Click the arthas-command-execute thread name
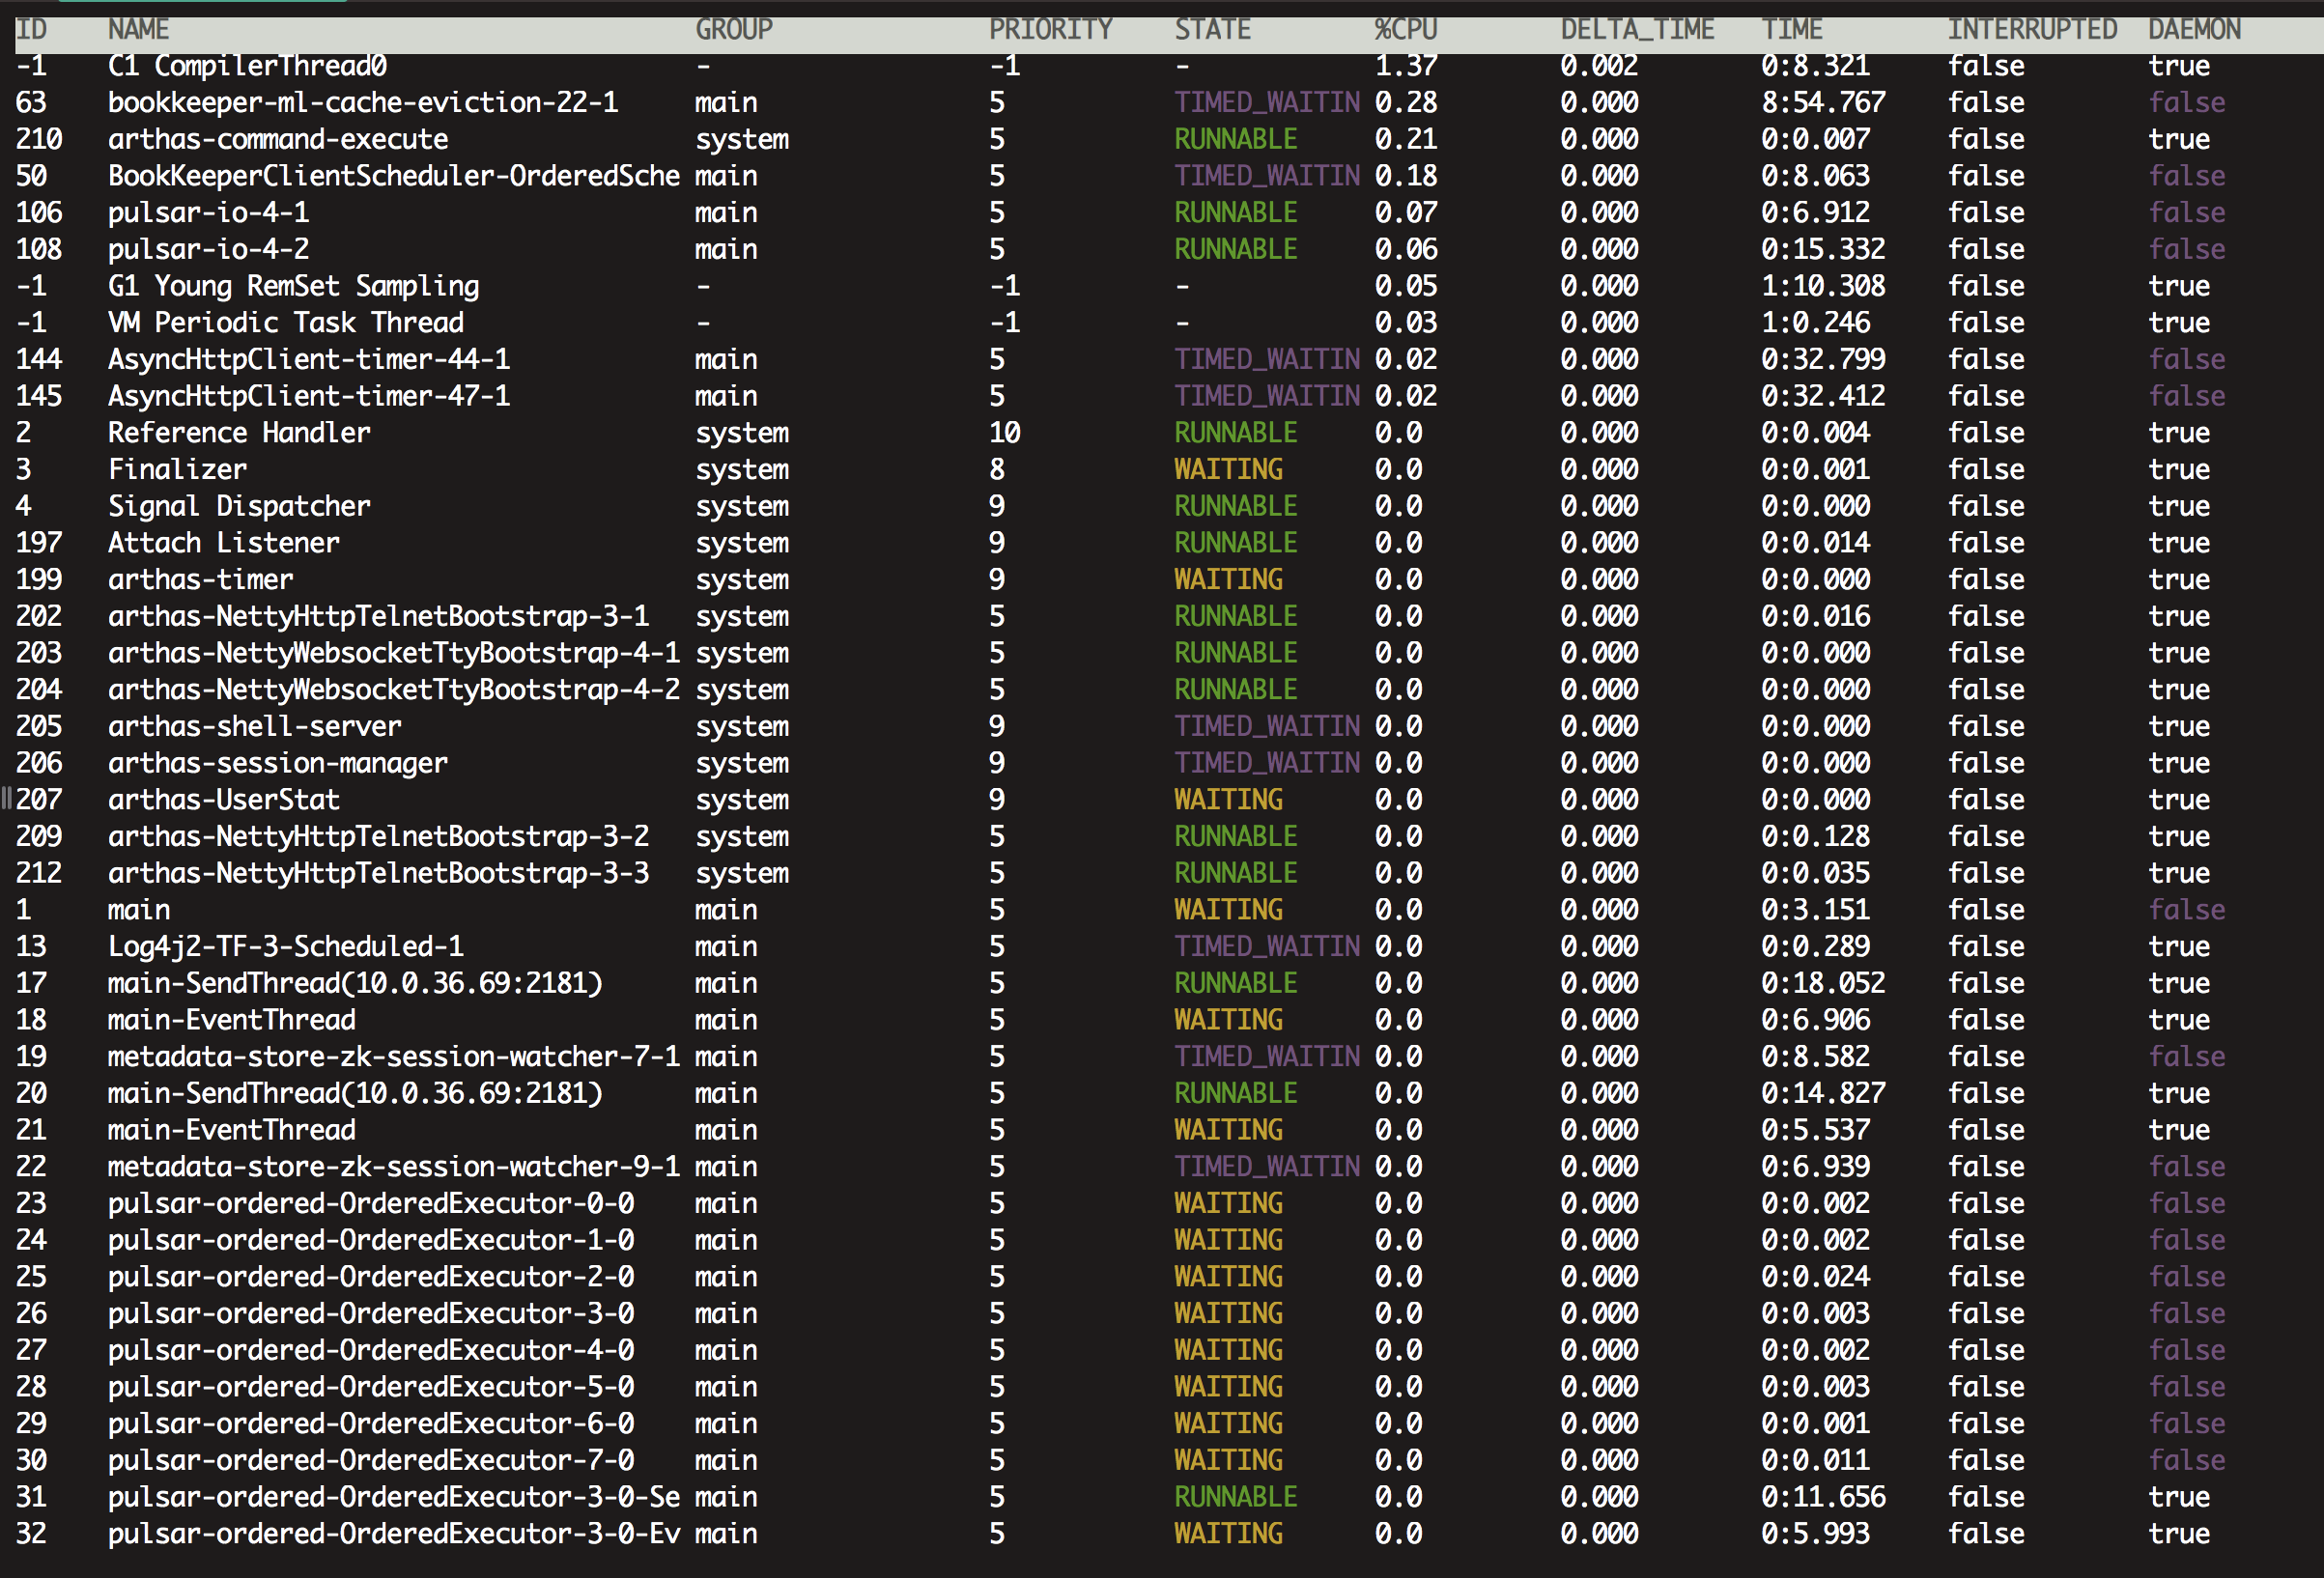The width and height of the screenshot is (2324, 1578). pos(278,140)
